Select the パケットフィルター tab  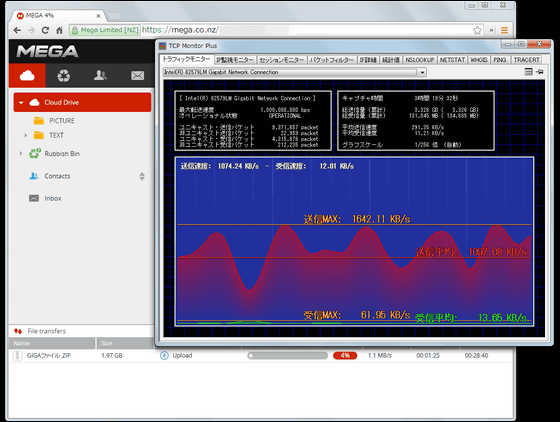pyautogui.click(x=332, y=60)
